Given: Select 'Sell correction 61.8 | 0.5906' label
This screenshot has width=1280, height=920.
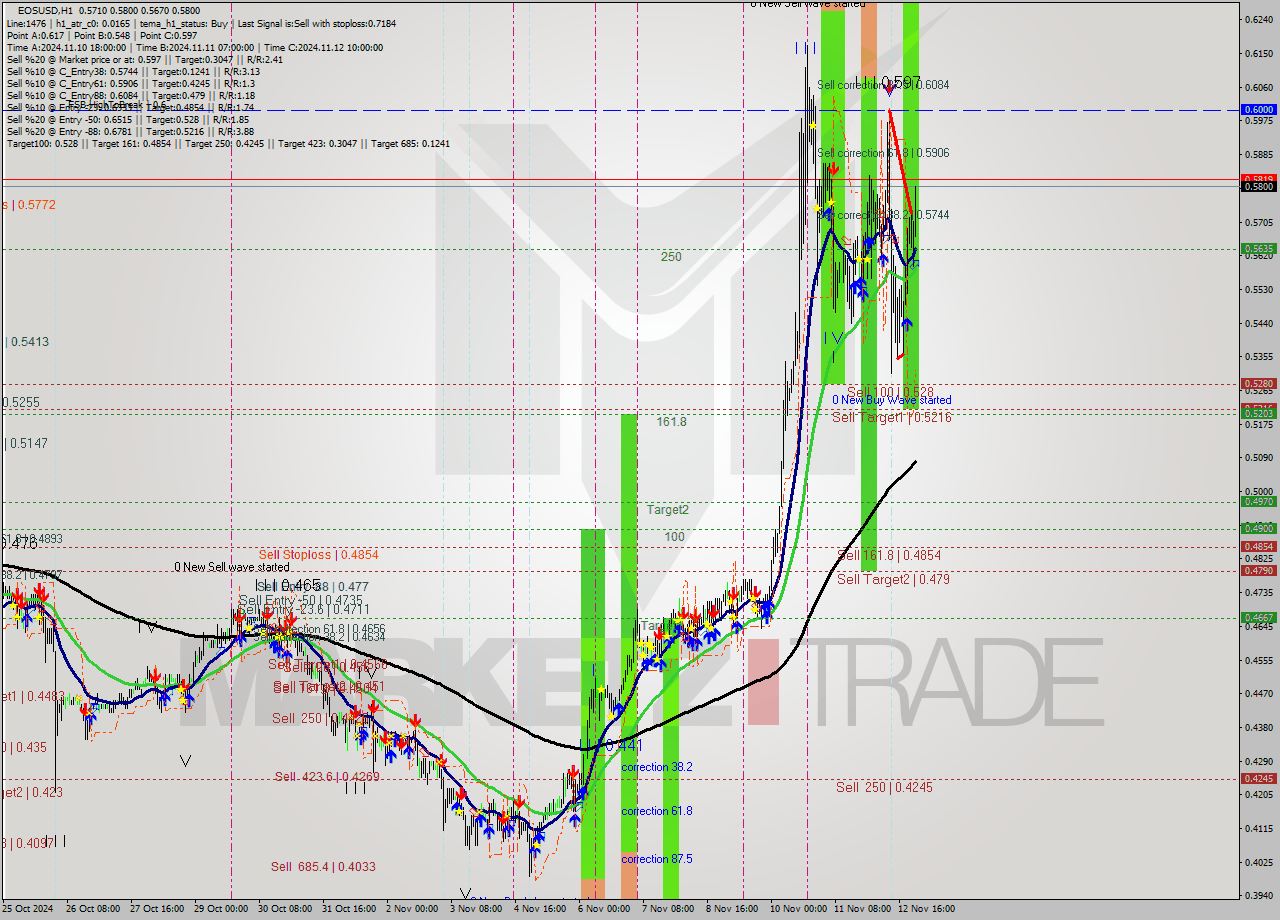Looking at the screenshot, I should pyautogui.click(x=883, y=153).
